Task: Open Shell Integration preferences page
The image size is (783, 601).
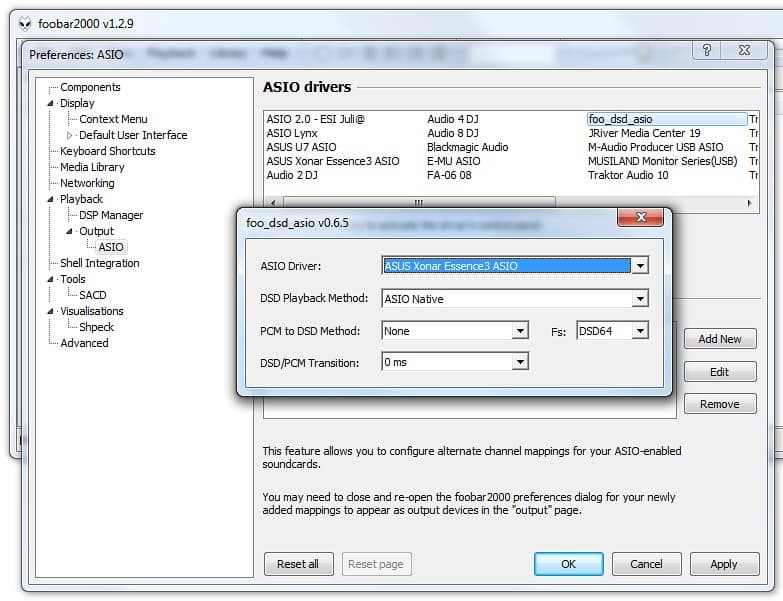Action: coord(100,263)
